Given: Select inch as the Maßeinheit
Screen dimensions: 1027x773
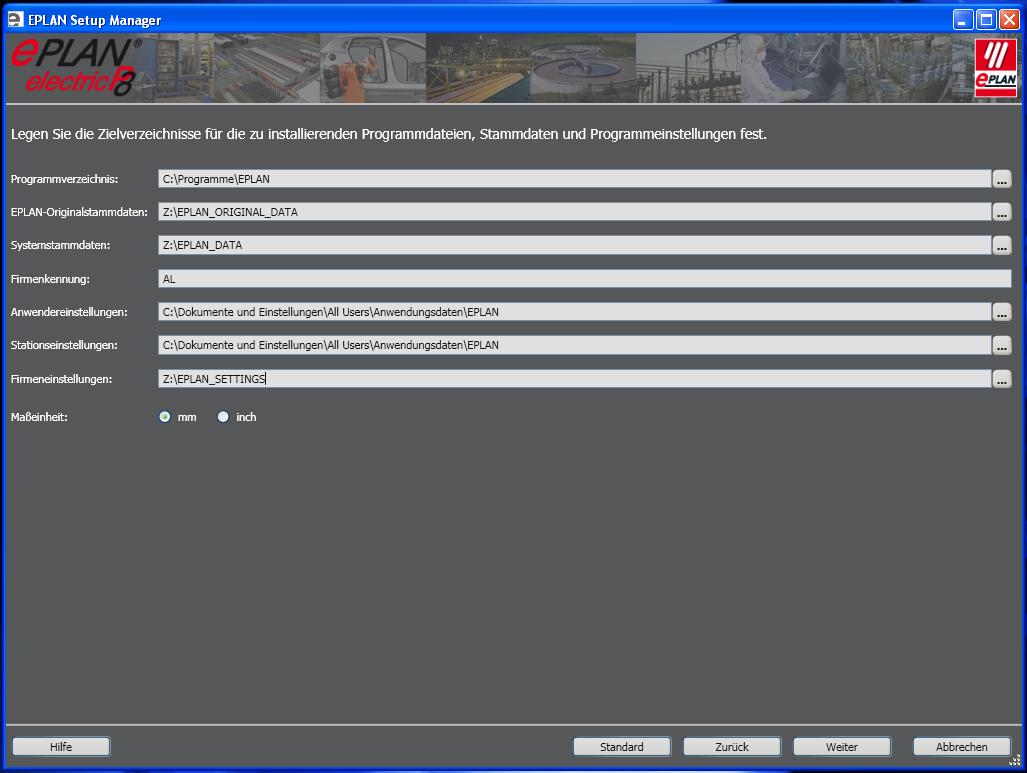Looking at the screenshot, I should tap(223, 417).
